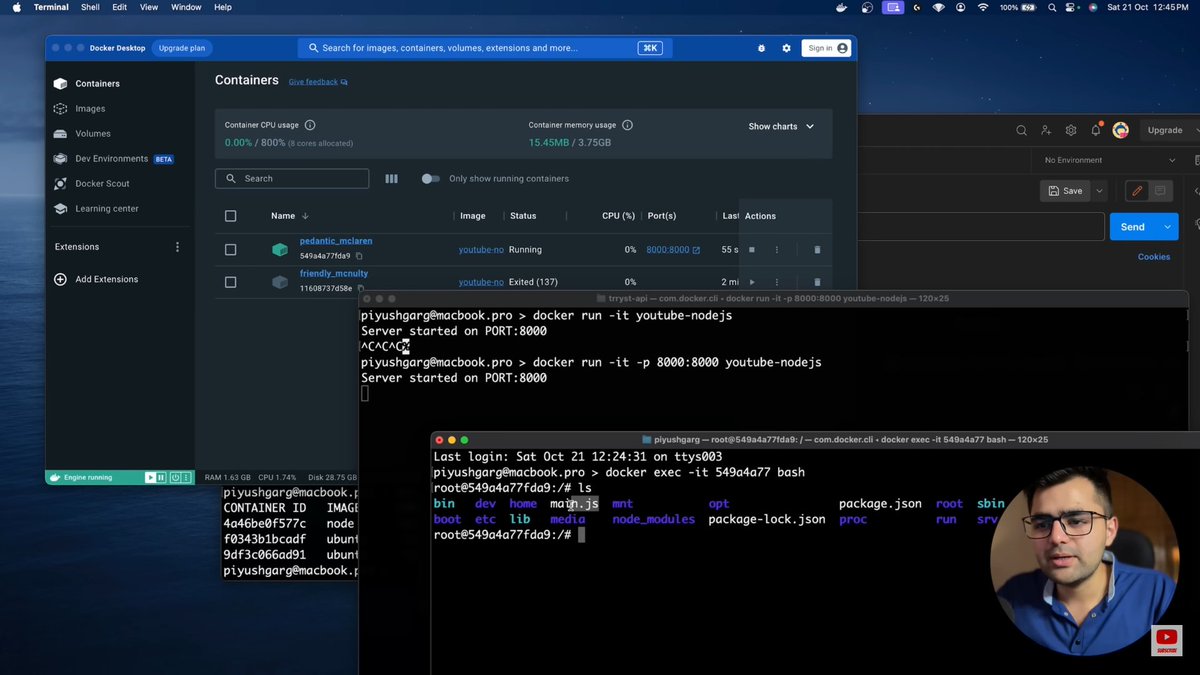Click invite user icon in Postman

(1046, 130)
